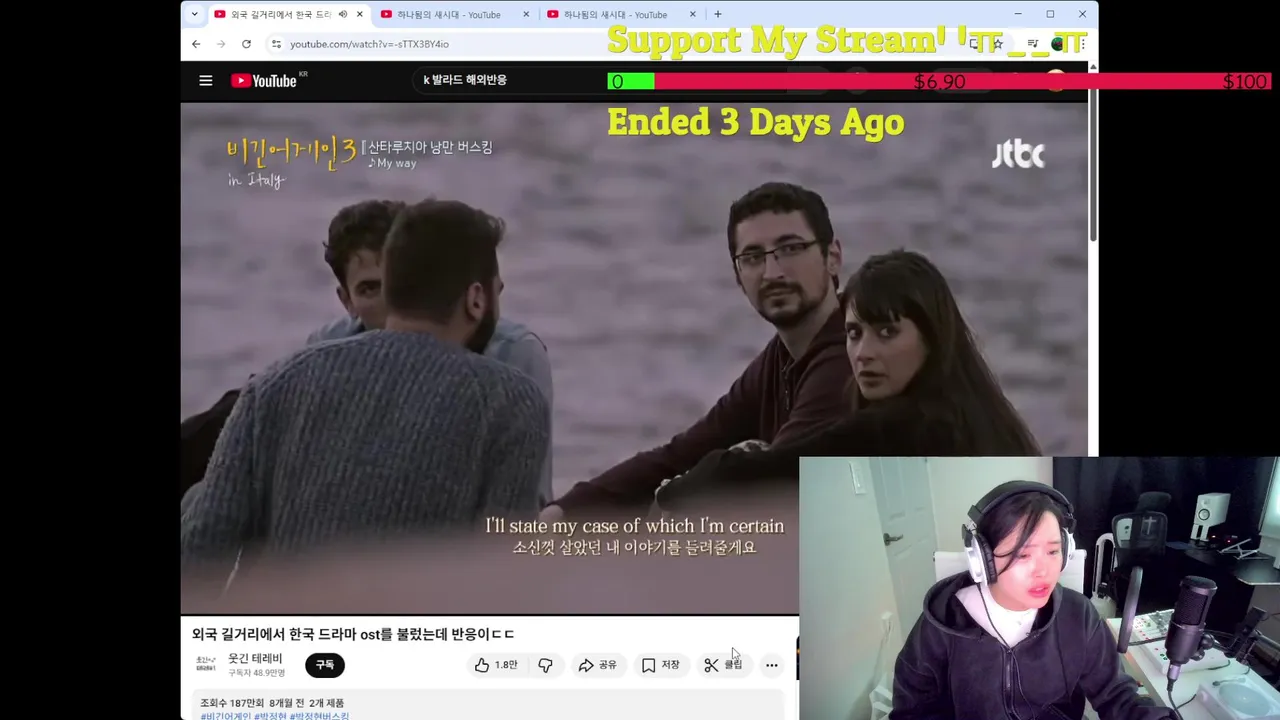Save the video via 저장 button
This screenshot has height=720, width=1280.
coord(660,665)
